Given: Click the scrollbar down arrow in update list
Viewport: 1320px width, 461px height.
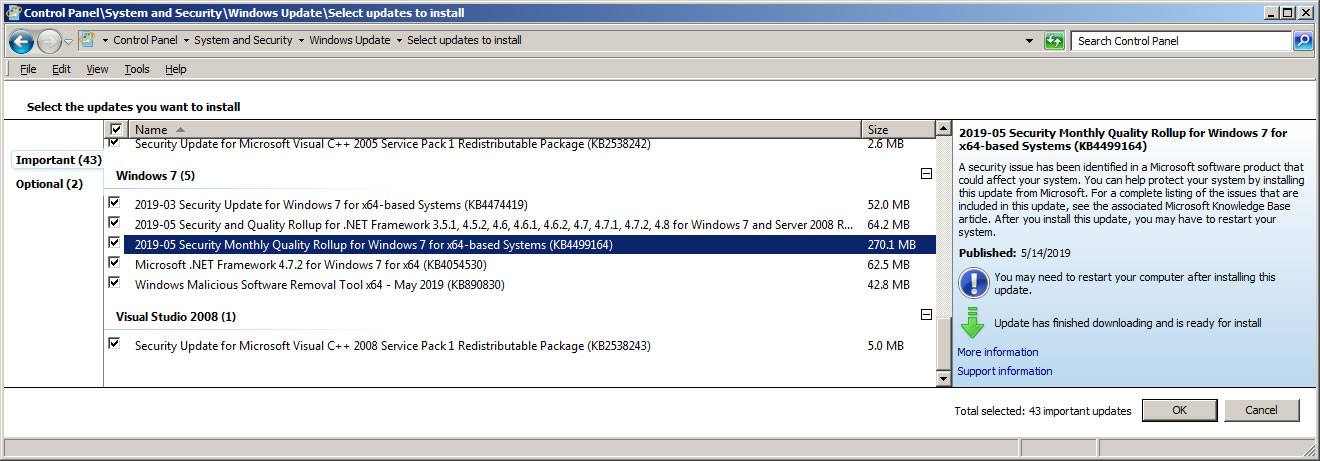Looking at the screenshot, I should coord(943,379).
